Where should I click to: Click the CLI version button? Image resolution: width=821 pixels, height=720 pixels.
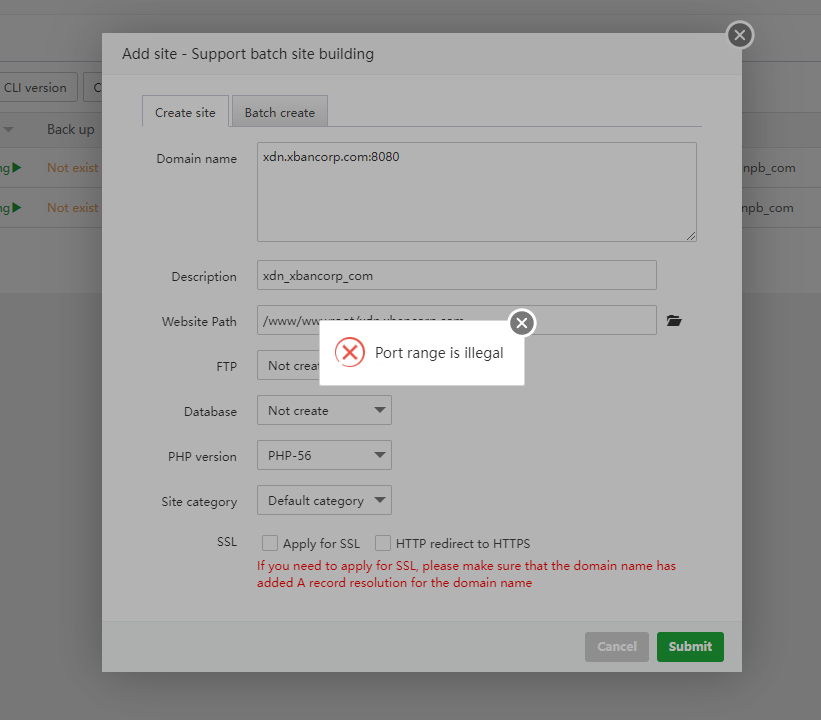pos(38,88)
